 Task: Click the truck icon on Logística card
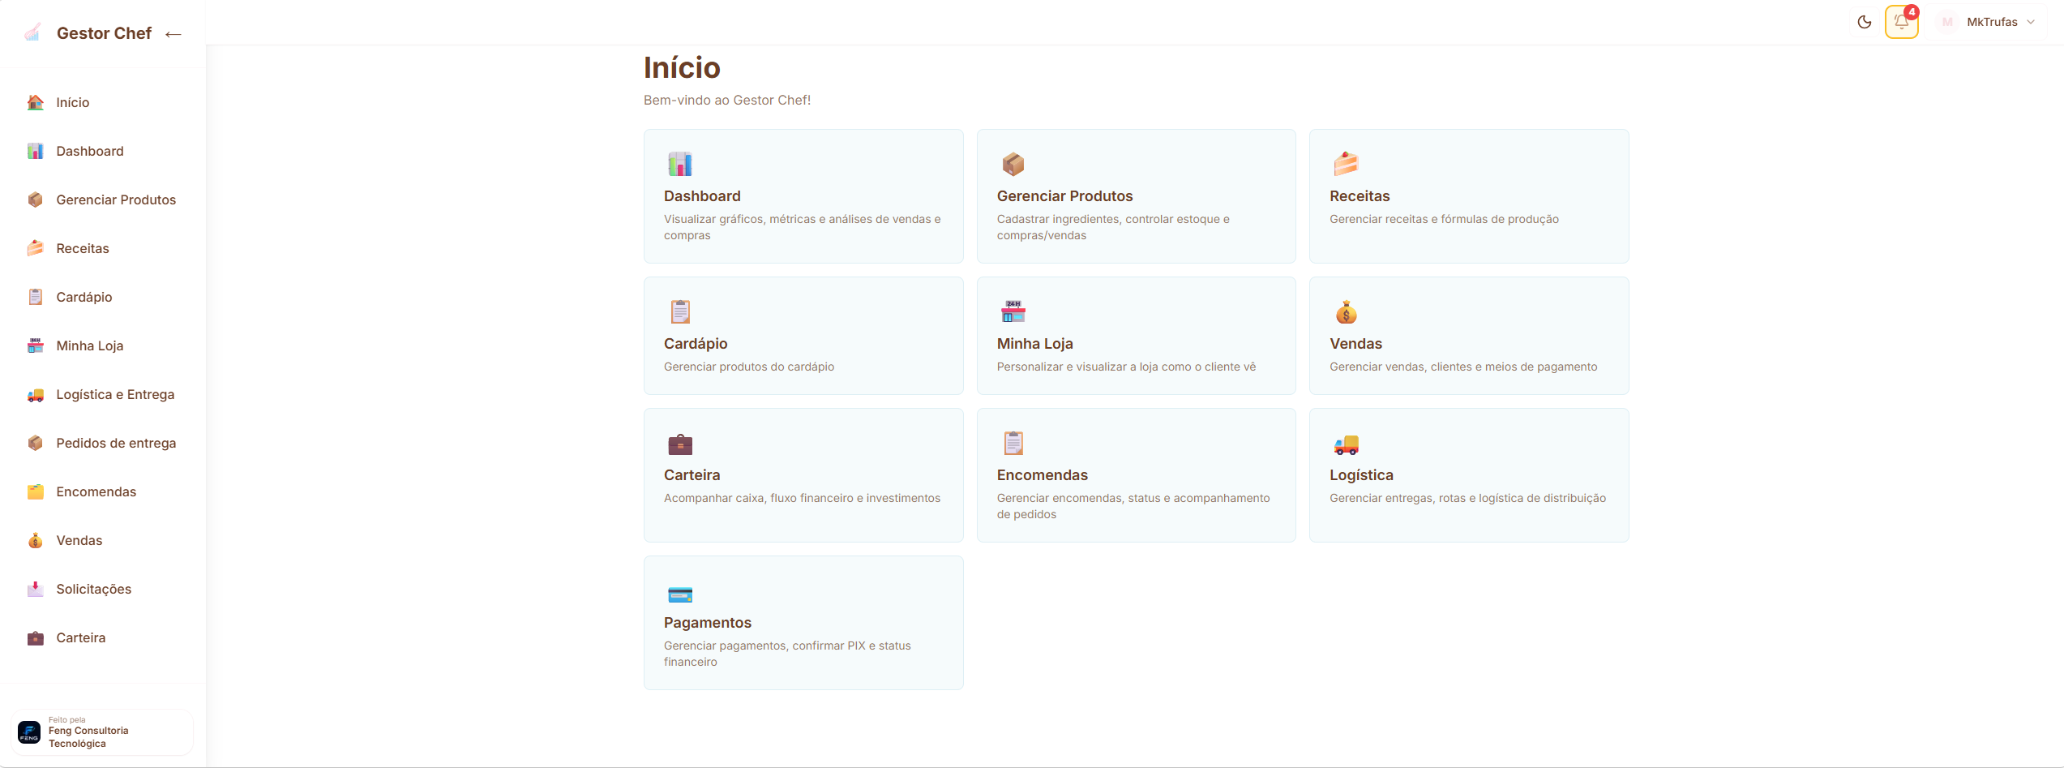click(x=1346, y=444)
